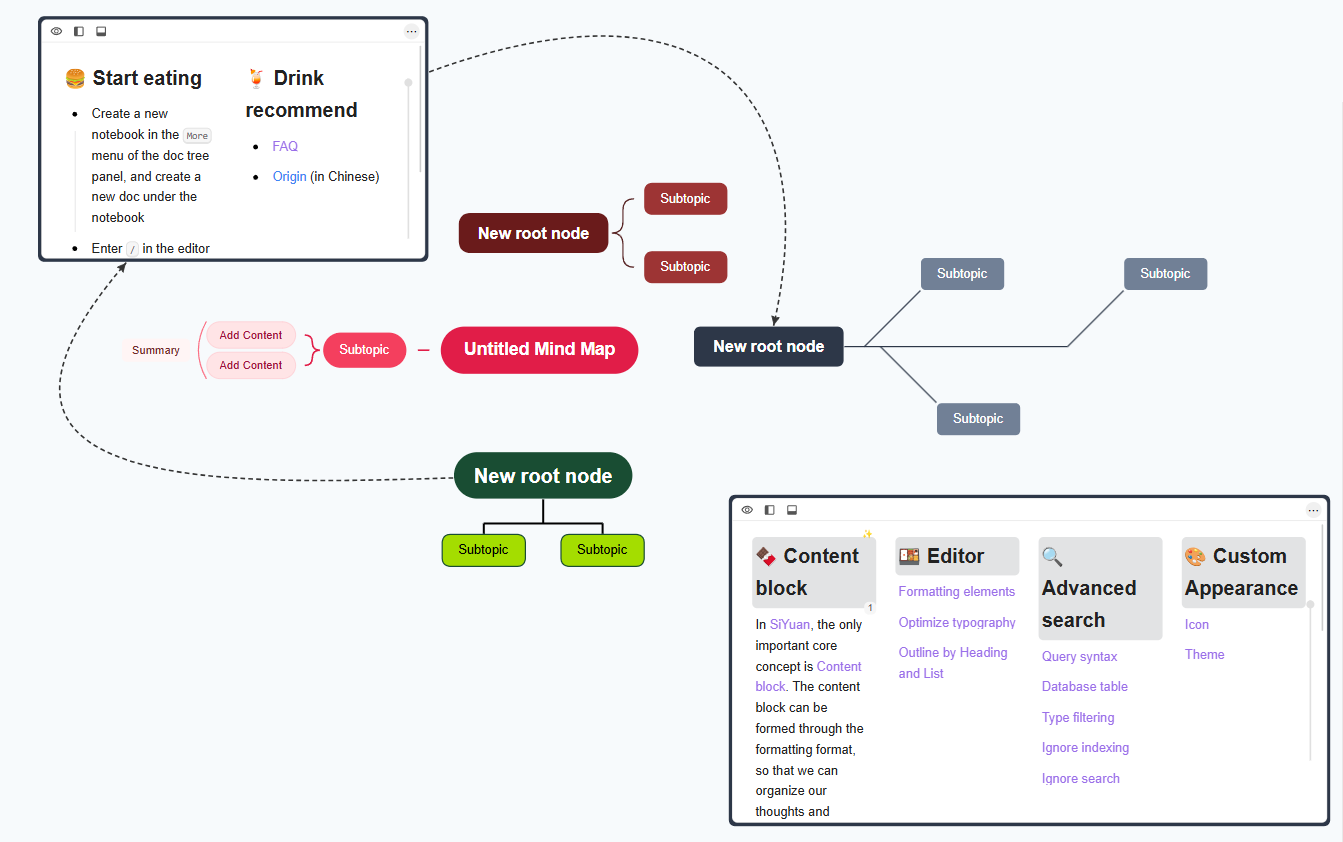Image resolution: width=1343 pixels, height=842 pixels.
Task: Select the green New root node
Action: pos(543,476)
